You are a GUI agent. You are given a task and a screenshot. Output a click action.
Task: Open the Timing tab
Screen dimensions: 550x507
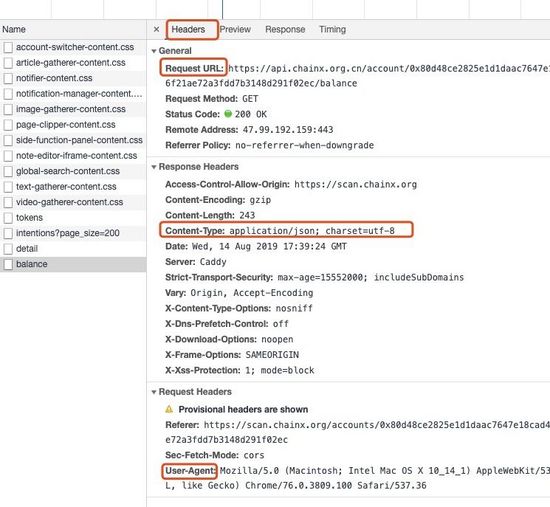point(332,29)
